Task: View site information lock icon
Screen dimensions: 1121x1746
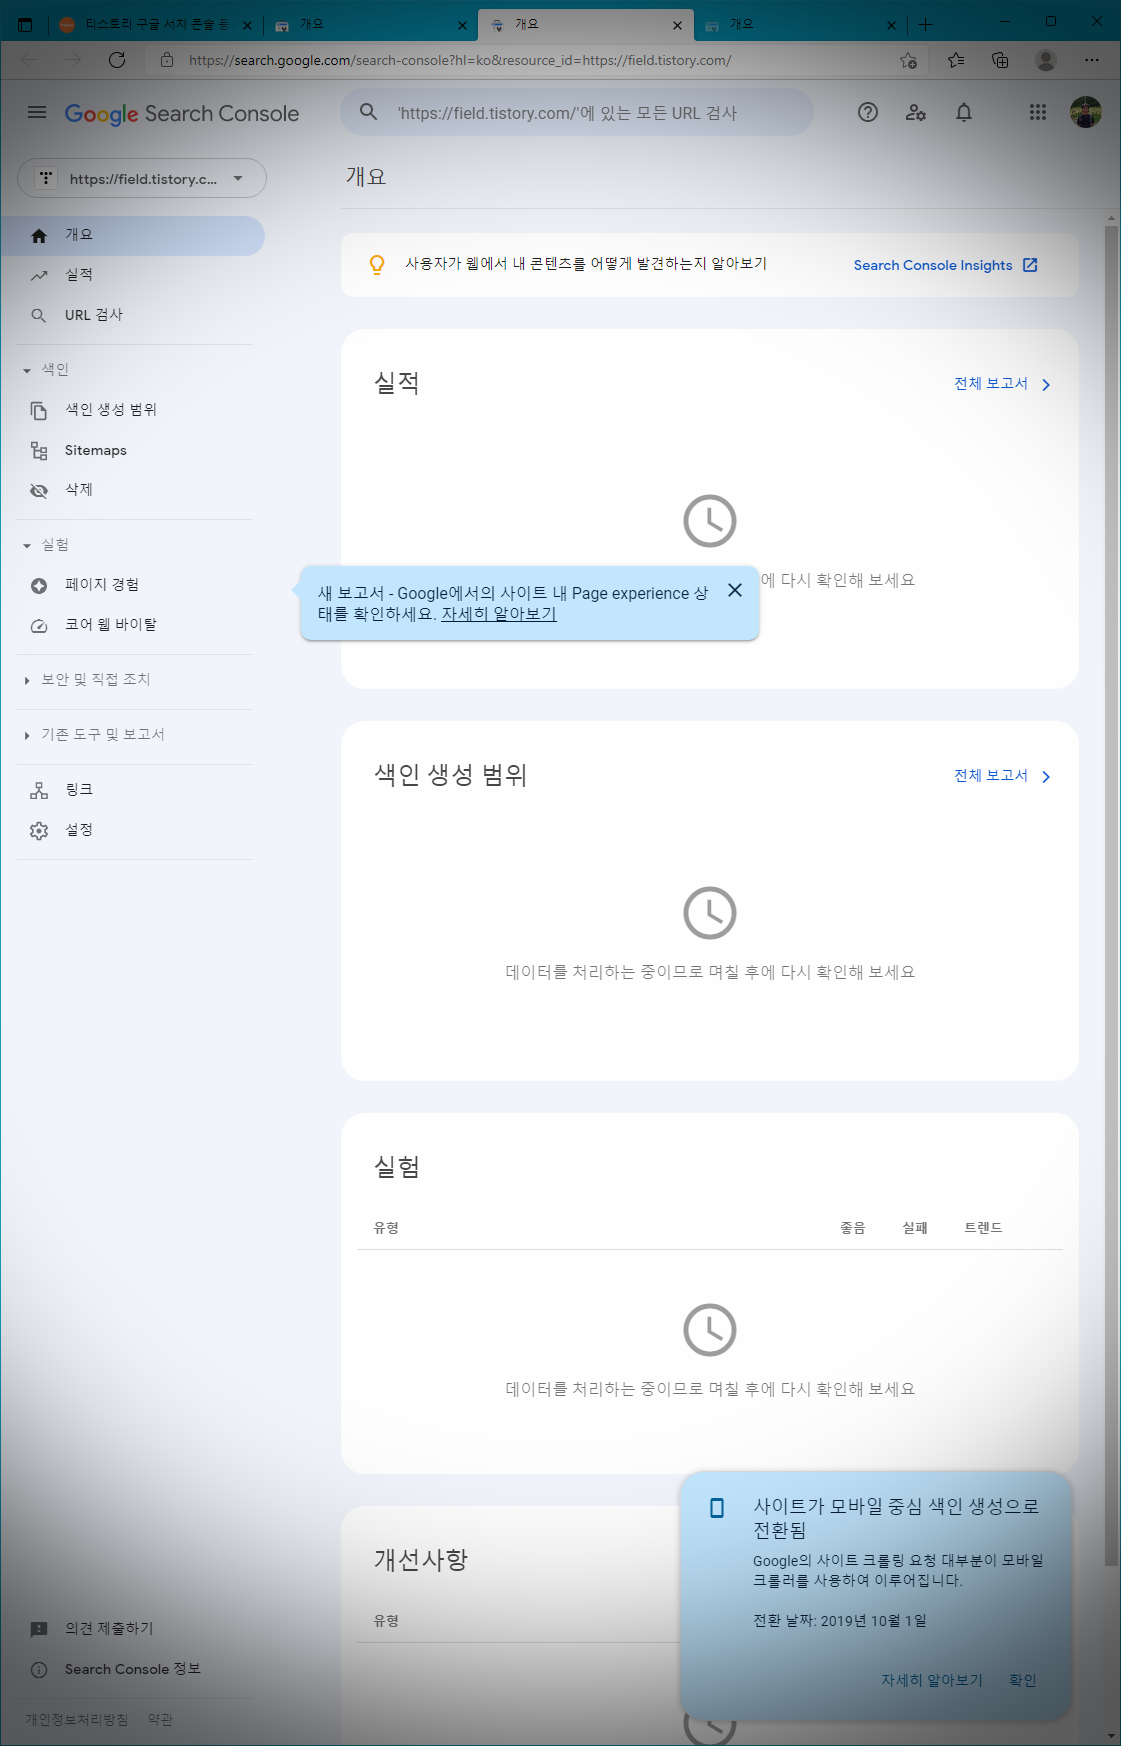Action: coord(167,60)
